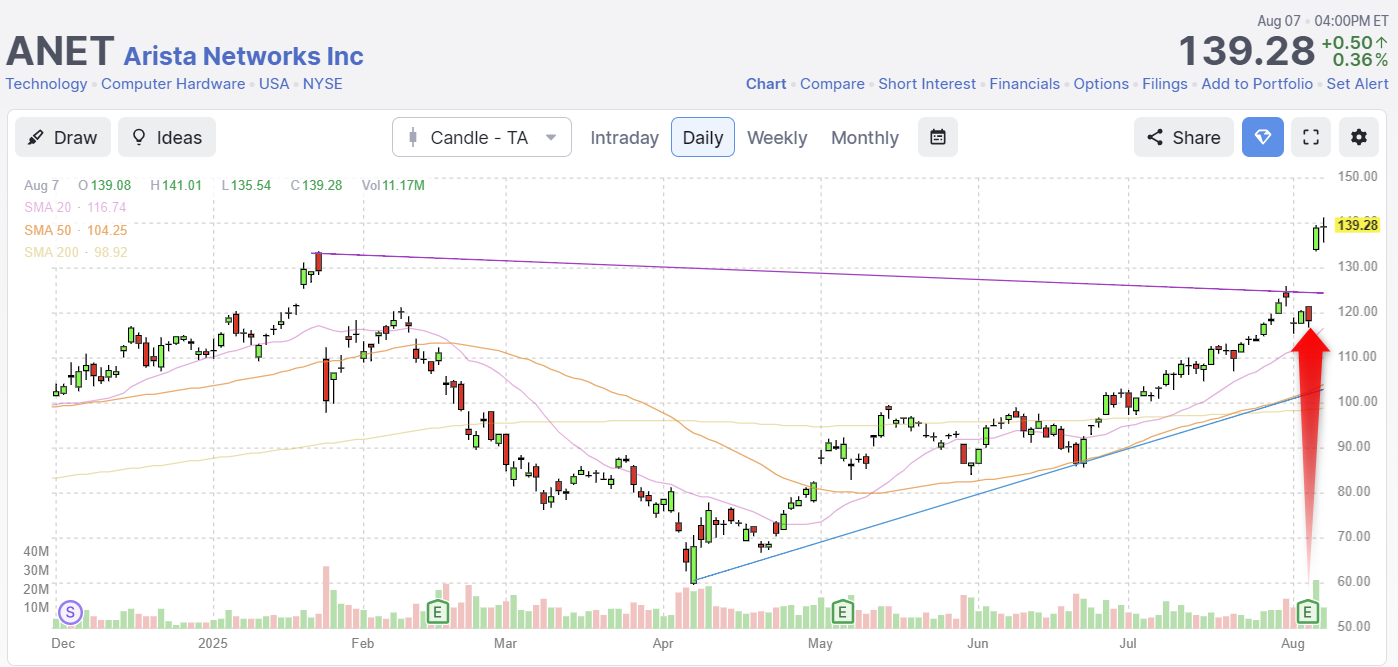Open the NYSE exchange link
This screenshot has width=1398, height=667.
[323, 84]
